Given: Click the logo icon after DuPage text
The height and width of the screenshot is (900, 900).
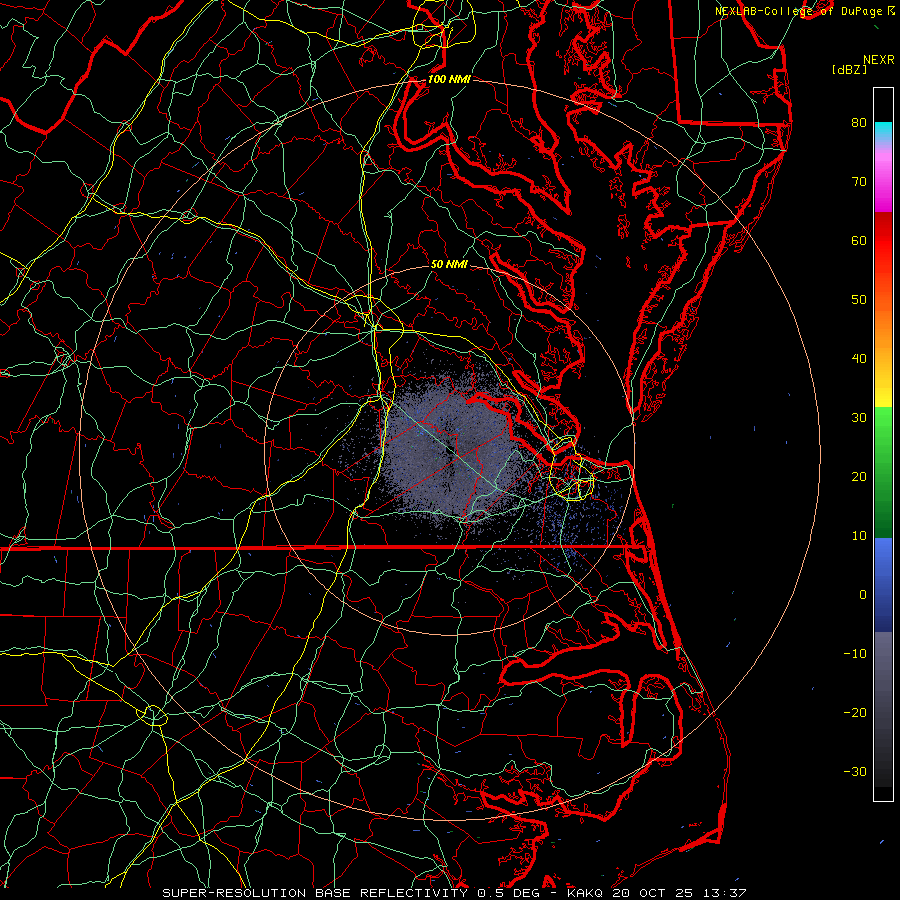Looking at the screenshot, I should pyautogui.click(x=890, y=11).
